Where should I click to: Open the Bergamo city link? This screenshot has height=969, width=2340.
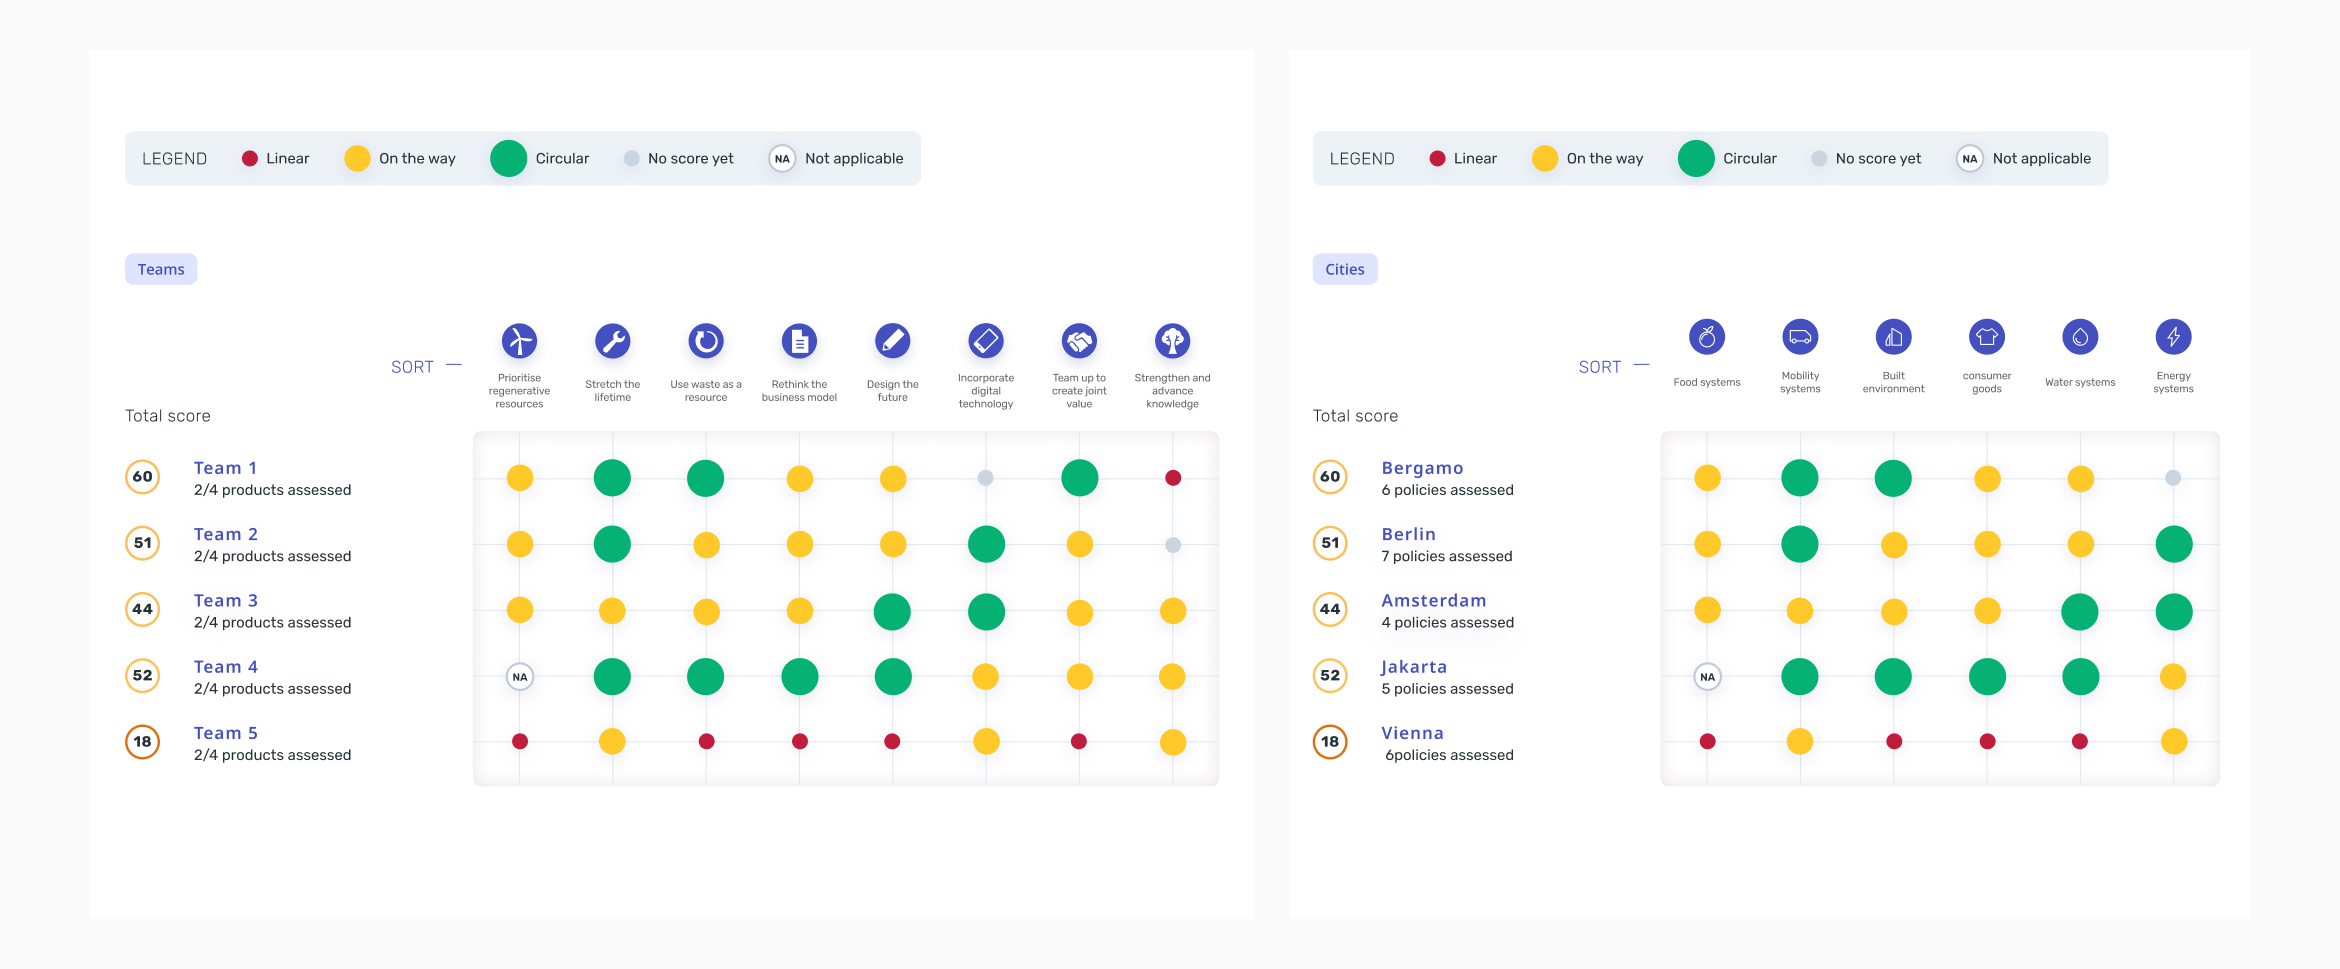[1422, 468]
